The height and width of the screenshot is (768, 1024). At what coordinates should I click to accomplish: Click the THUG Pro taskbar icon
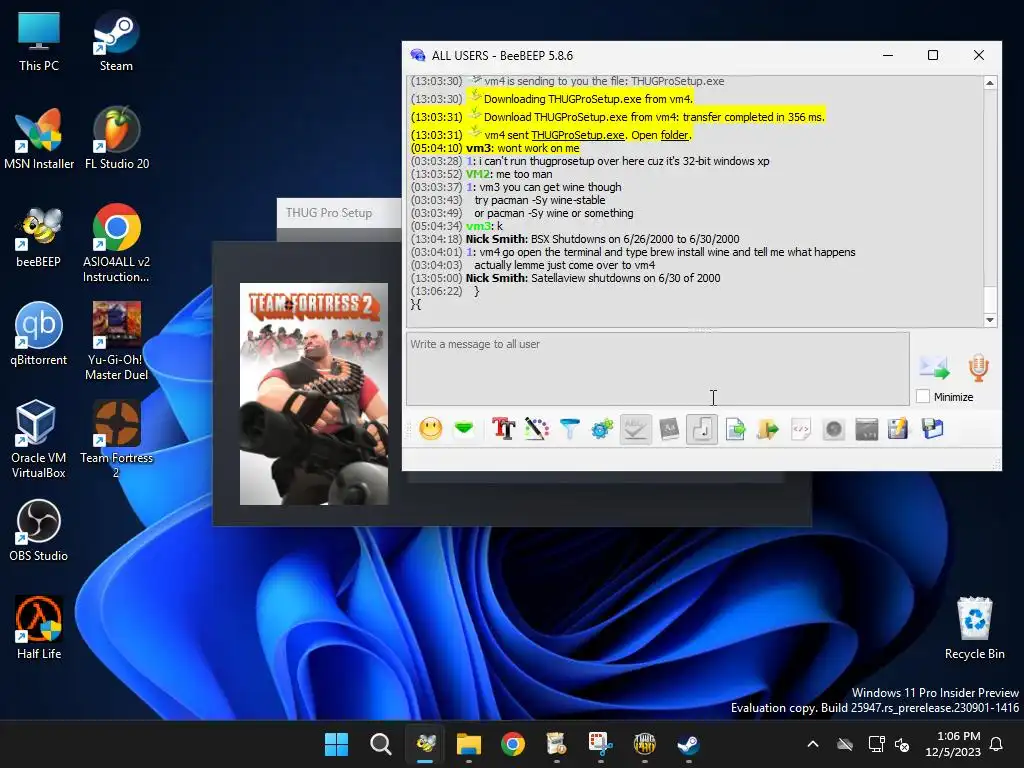(x=645, y=744)
